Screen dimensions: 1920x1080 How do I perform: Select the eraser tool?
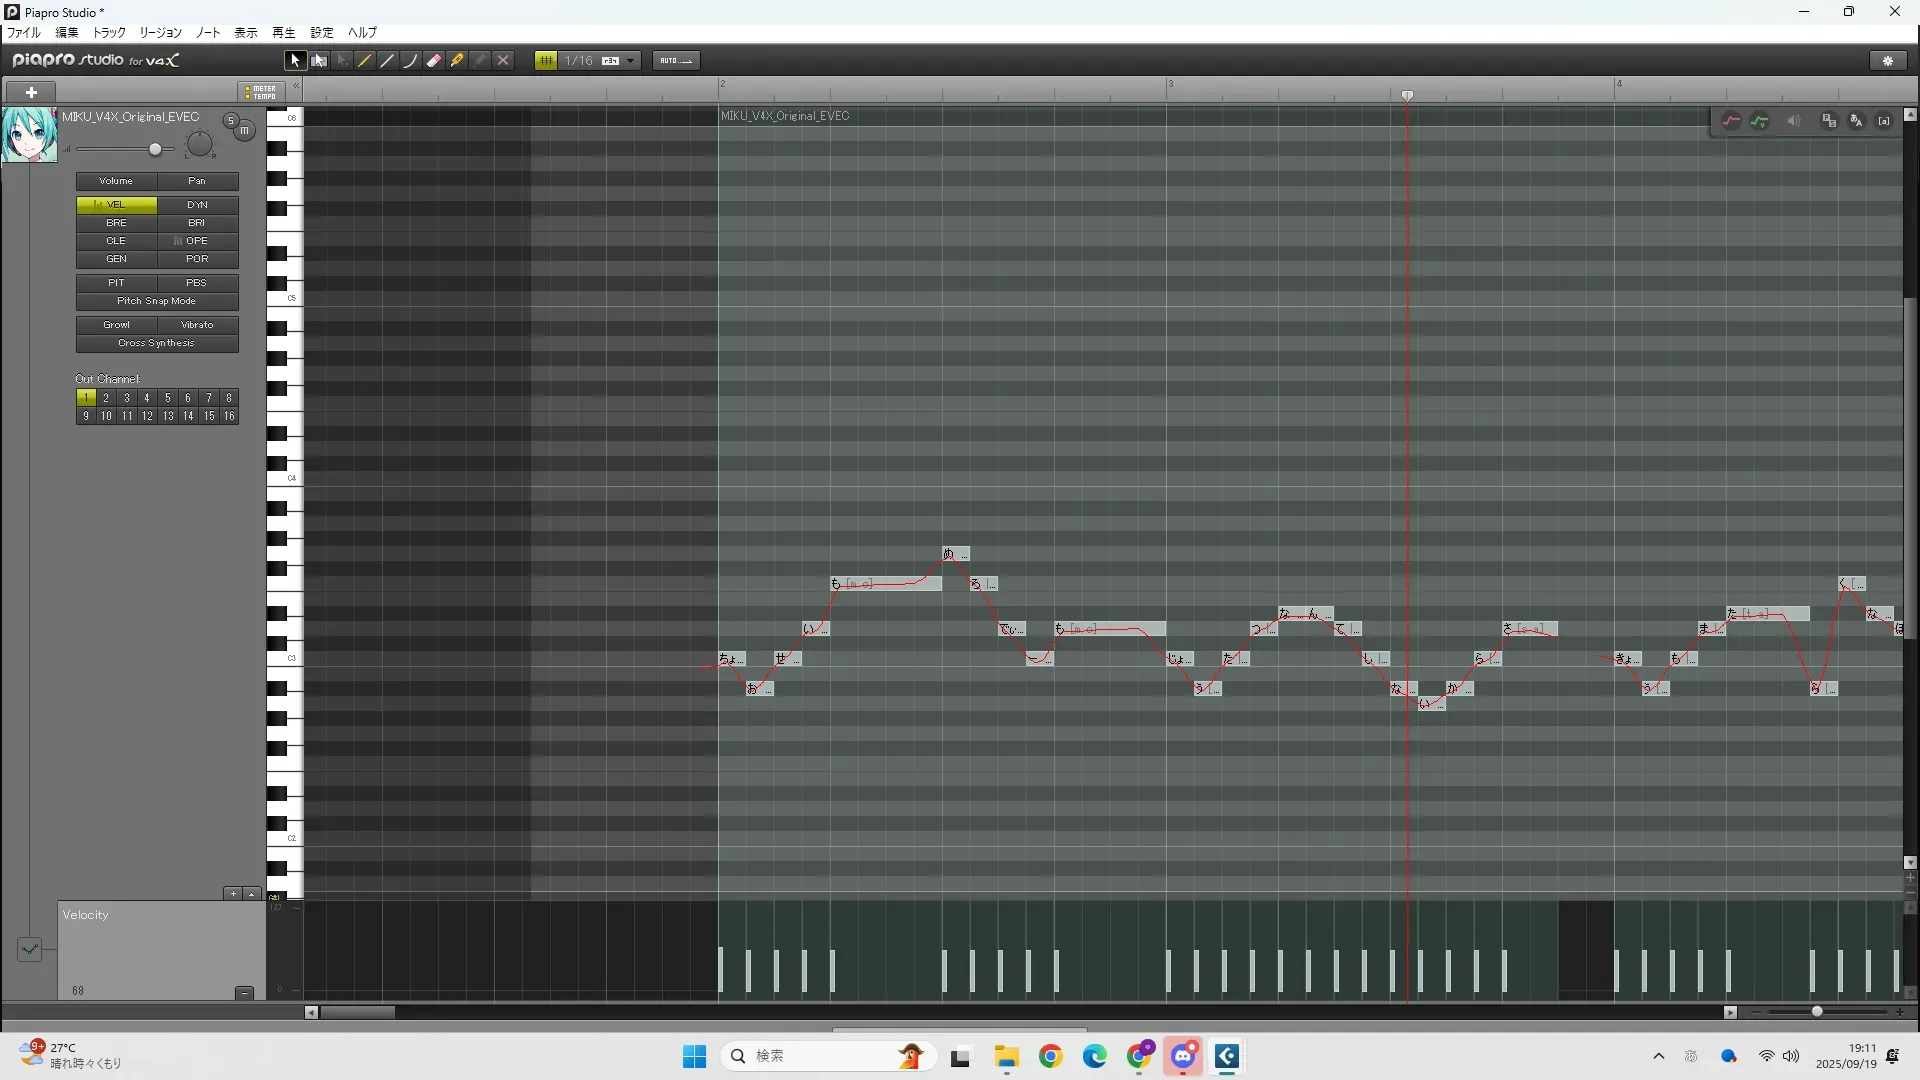(x=434, y=61)
